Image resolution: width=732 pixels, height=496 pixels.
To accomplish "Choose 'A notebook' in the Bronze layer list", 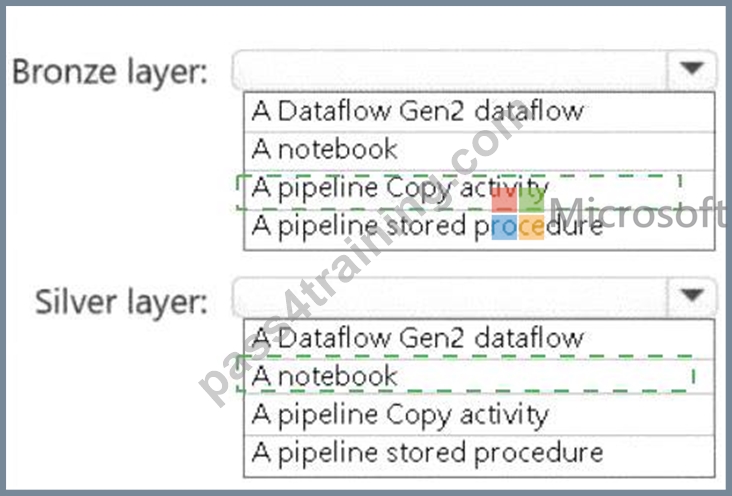I will [479, 151].
